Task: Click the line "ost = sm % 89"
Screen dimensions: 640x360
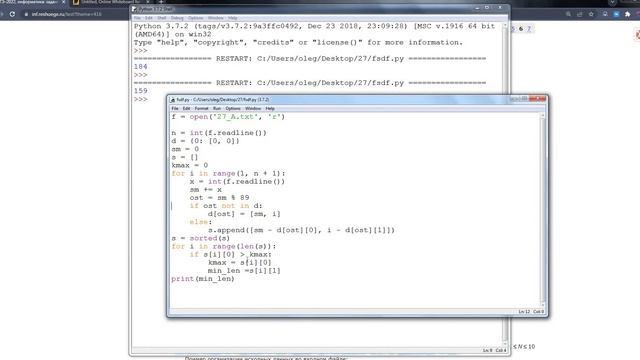Action: click(x=219, y=198)
